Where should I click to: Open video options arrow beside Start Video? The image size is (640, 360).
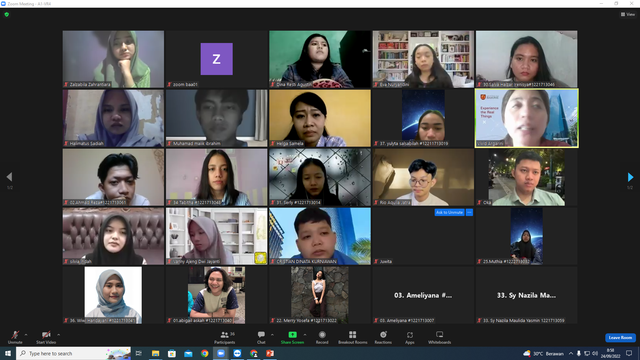pos(59,335)
